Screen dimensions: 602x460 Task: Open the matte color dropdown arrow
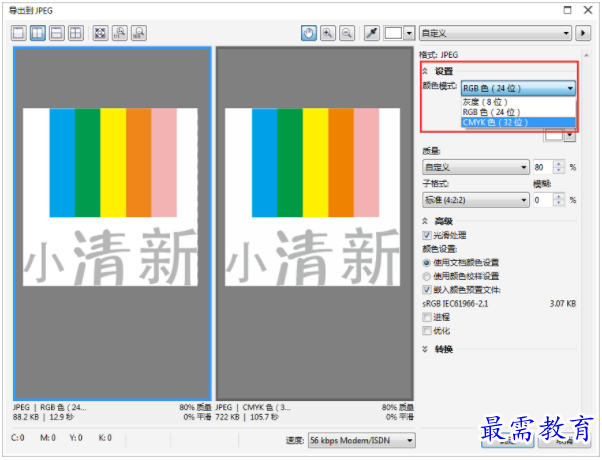coord(571,135)
